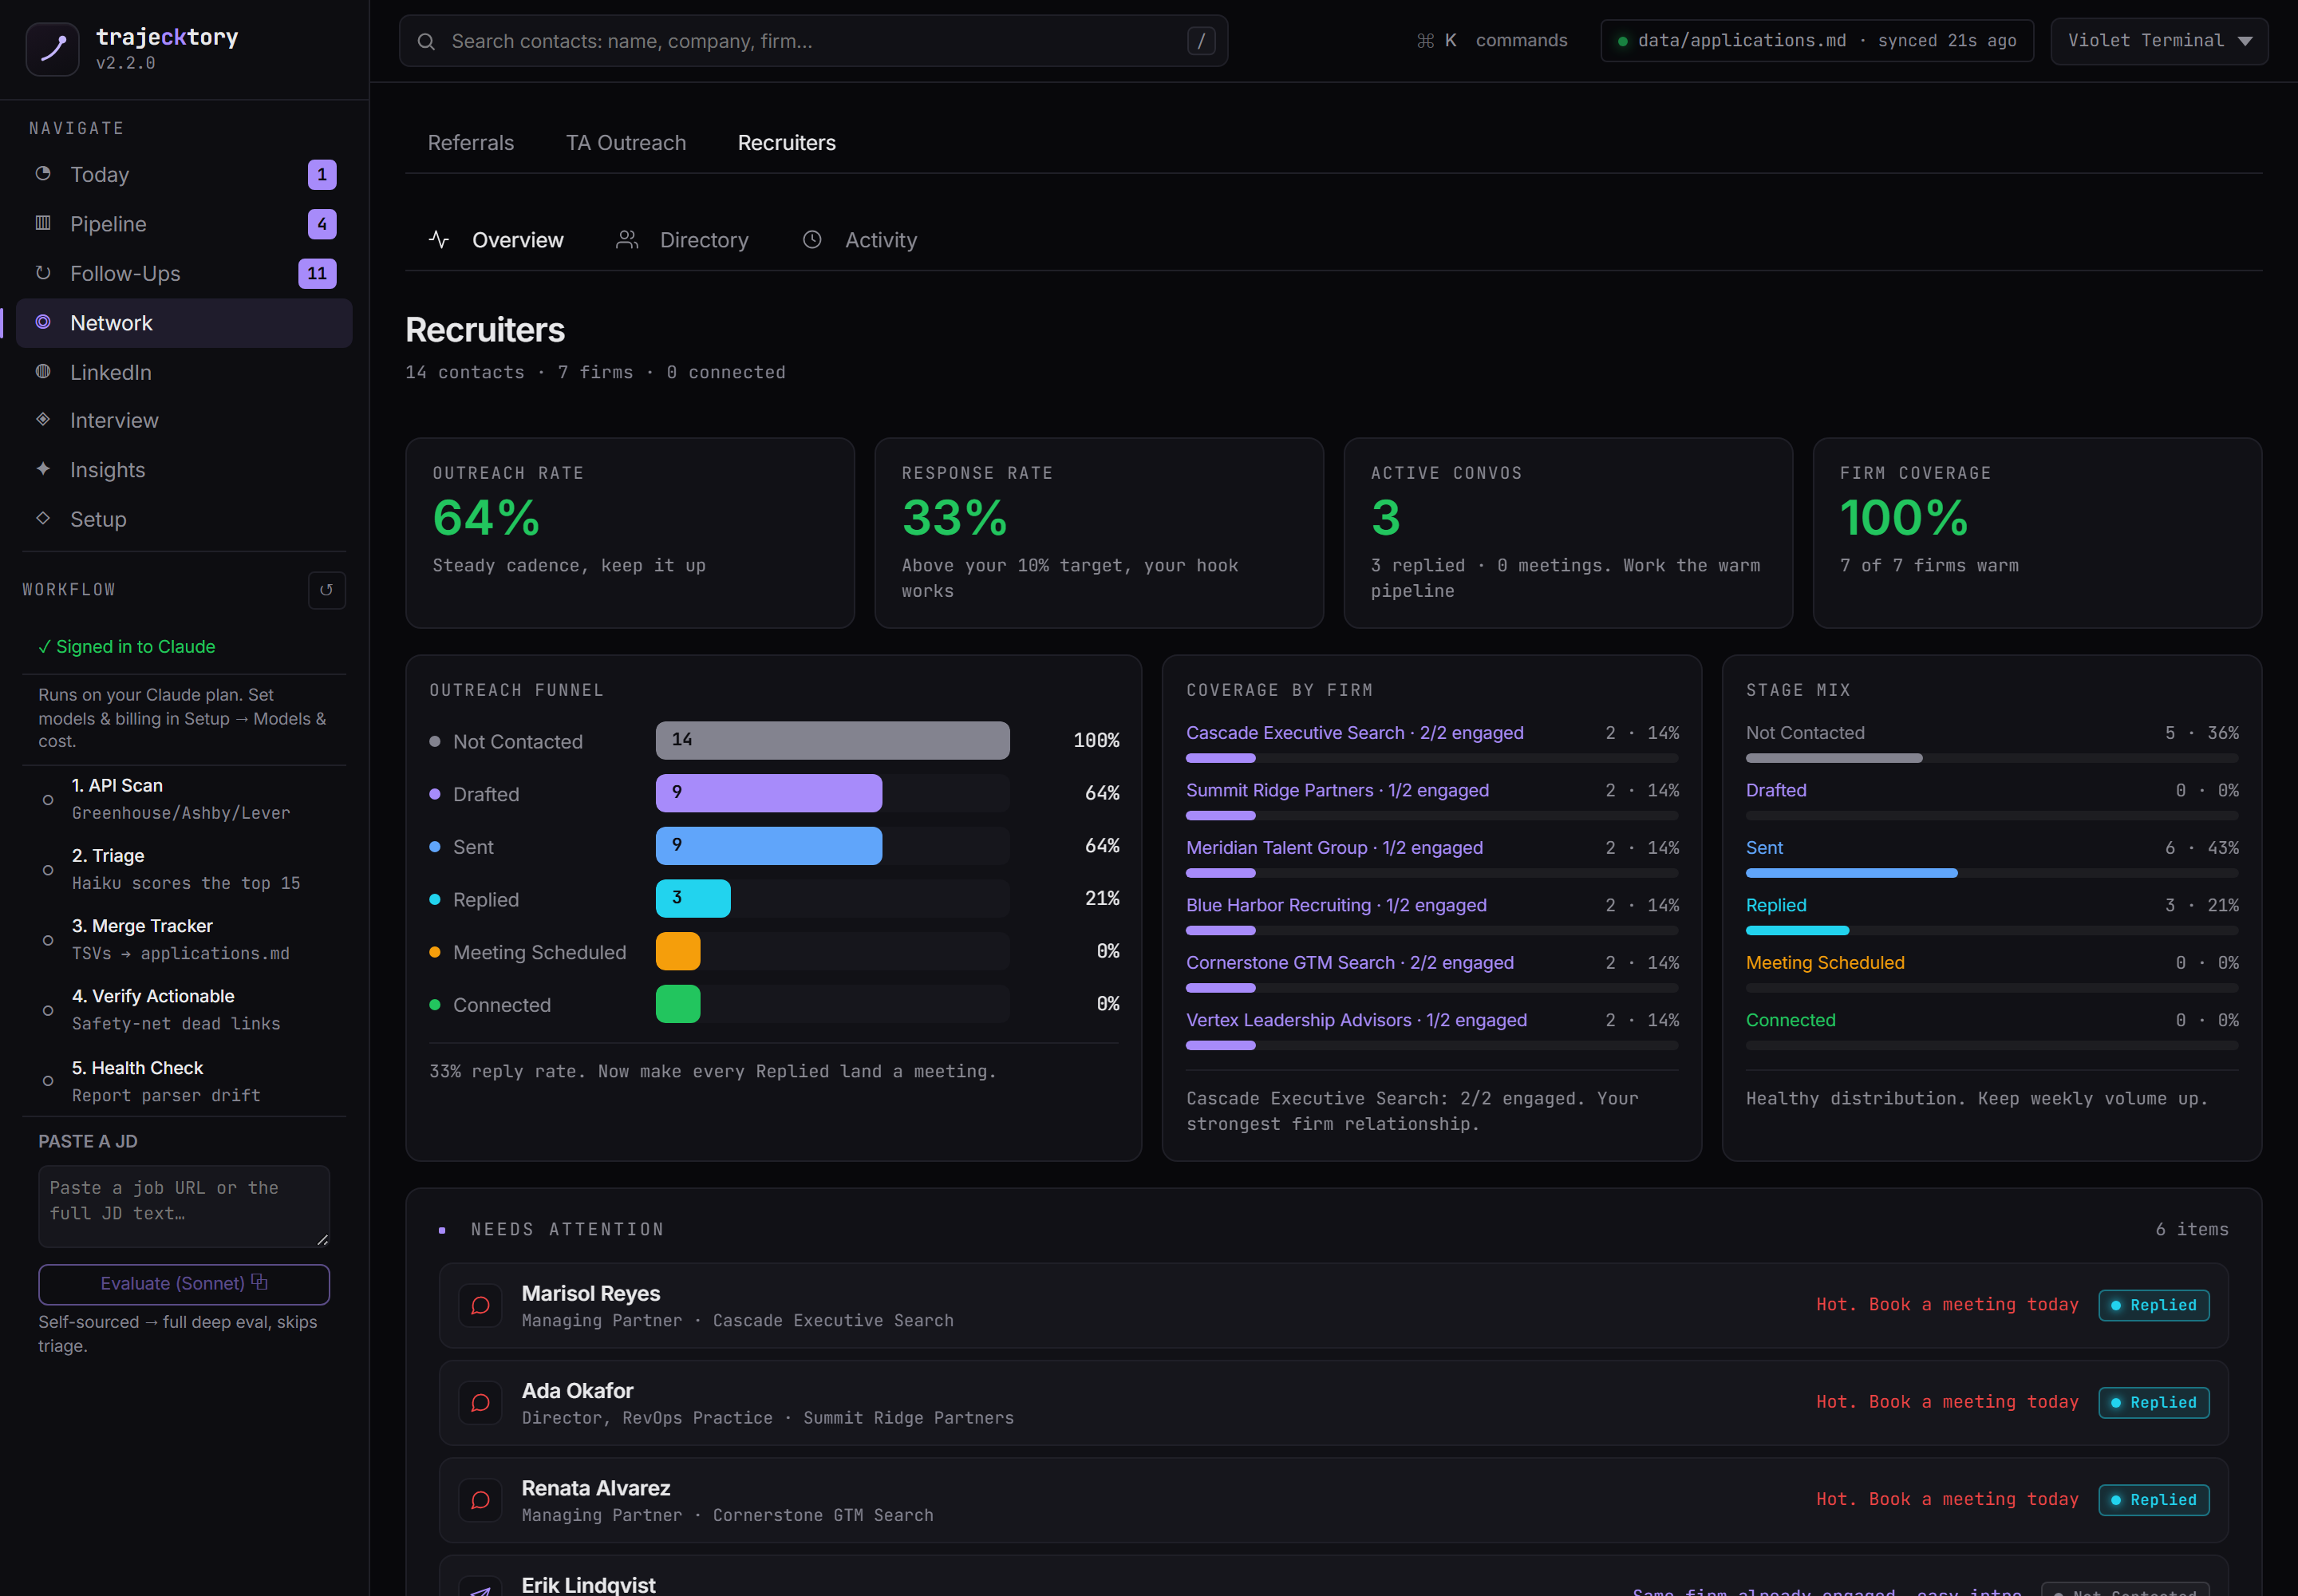This screenshot has width=2298, height=1596.
Task: Click the Active Convos card
Action: pyautogui.click(x=1568, y=533)
